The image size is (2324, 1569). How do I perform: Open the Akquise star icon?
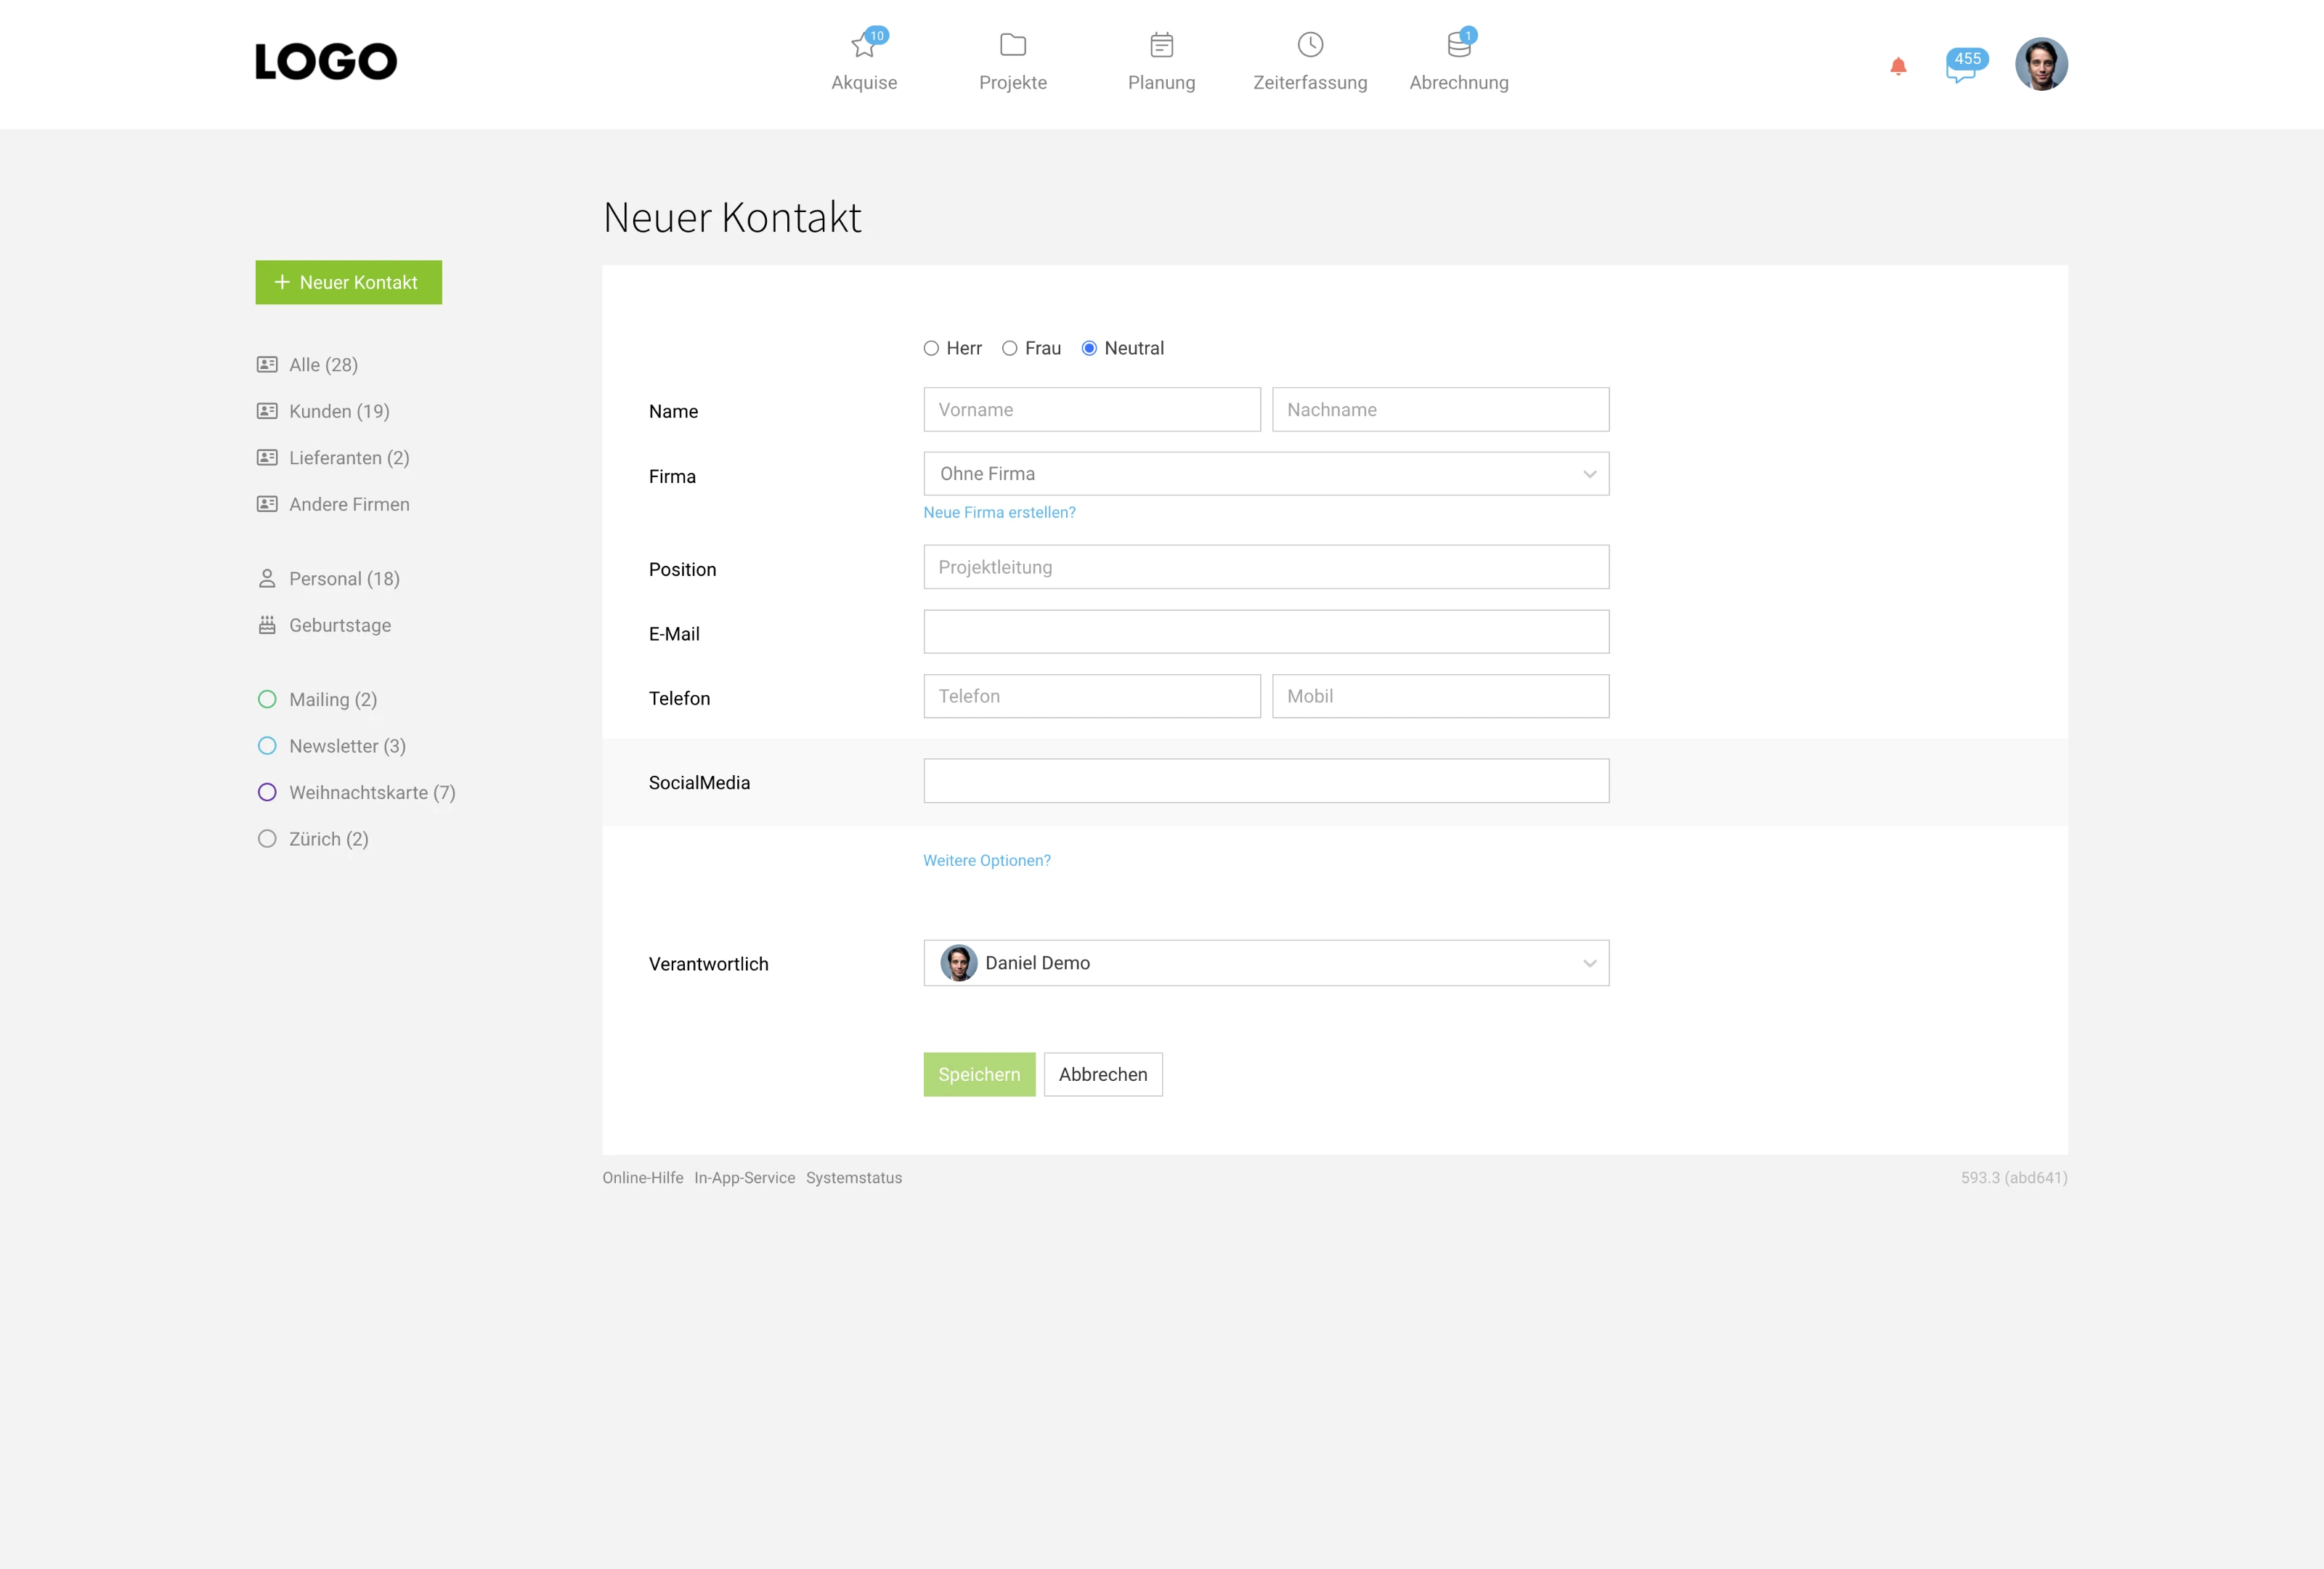click(x=863, y=46)
